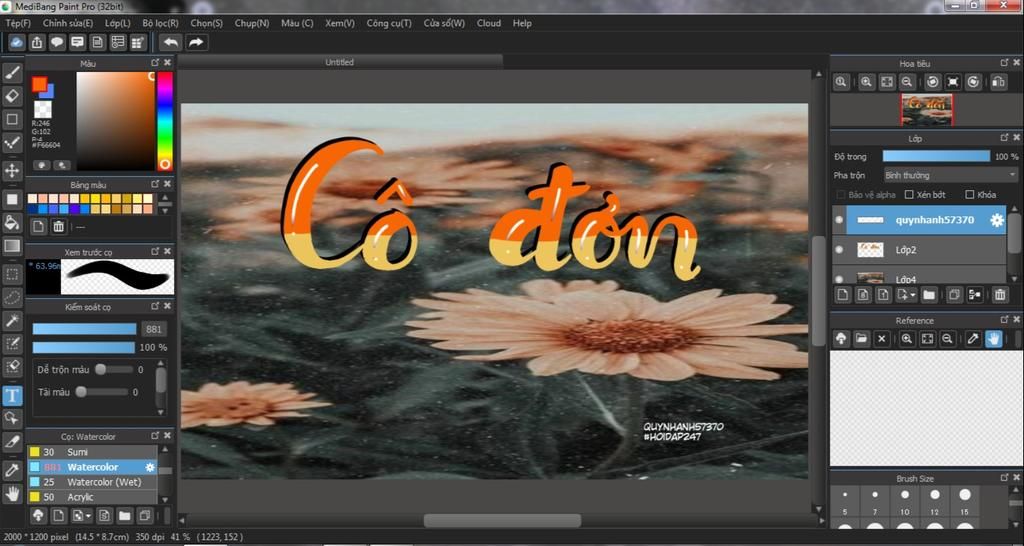Select the Text tool
Image resolution: width=1024 pixels, height=546 pixels.
coord(12,395)
